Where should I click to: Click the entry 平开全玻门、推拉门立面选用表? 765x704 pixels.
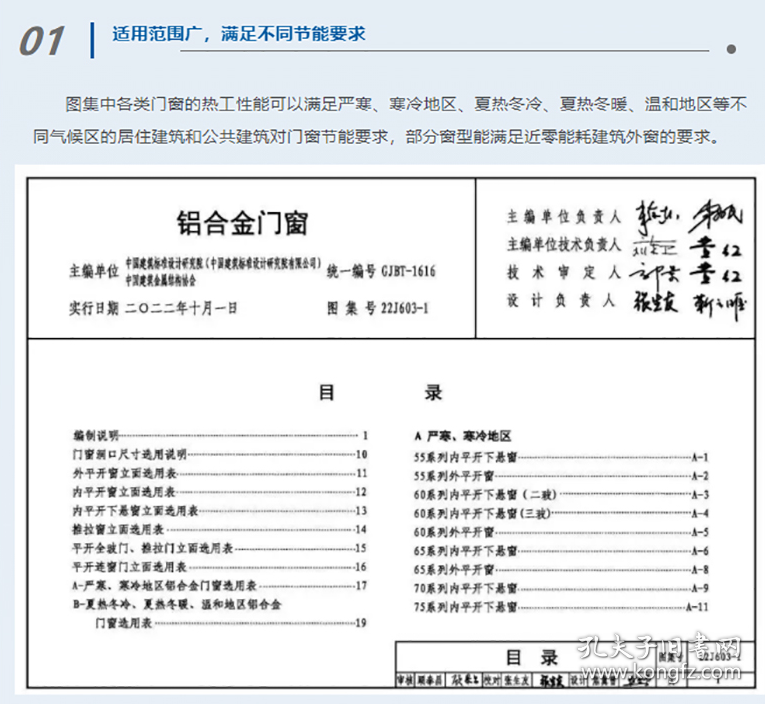tap(220, 548)
